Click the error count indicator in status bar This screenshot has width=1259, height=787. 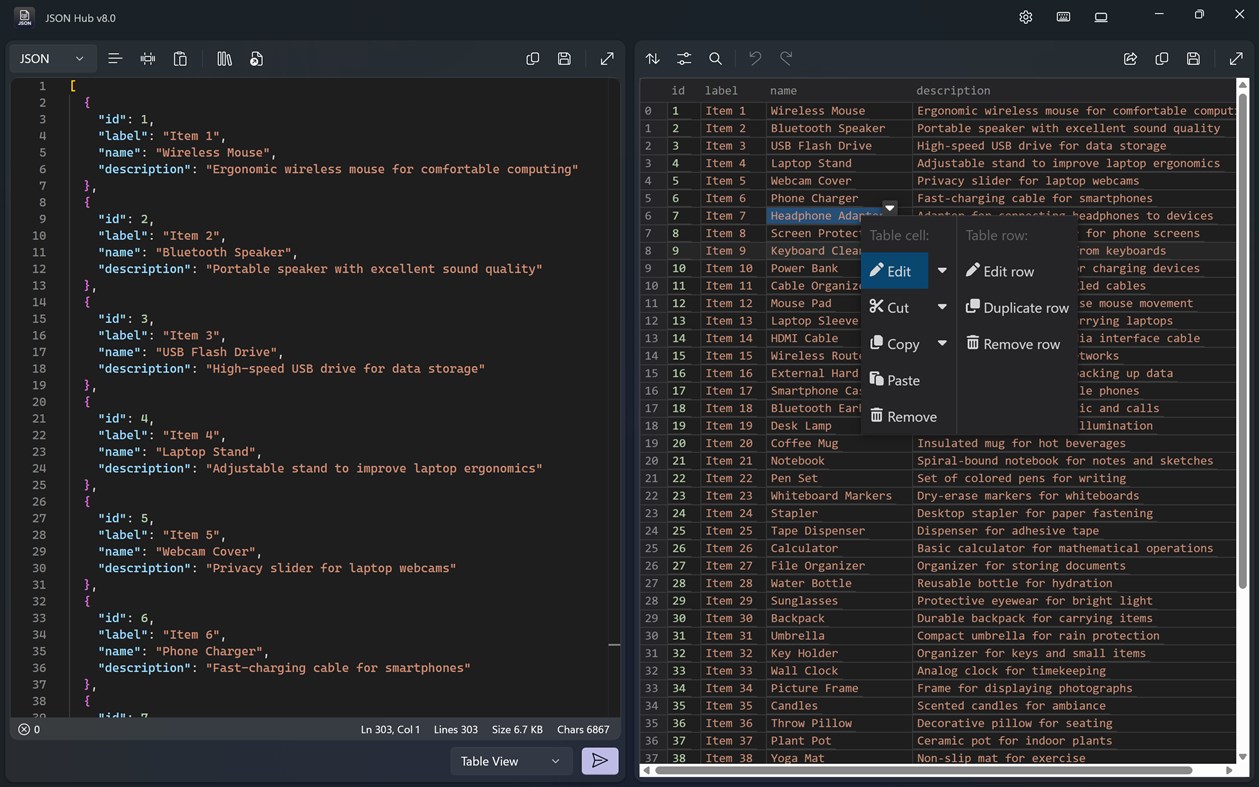[29, 729]
